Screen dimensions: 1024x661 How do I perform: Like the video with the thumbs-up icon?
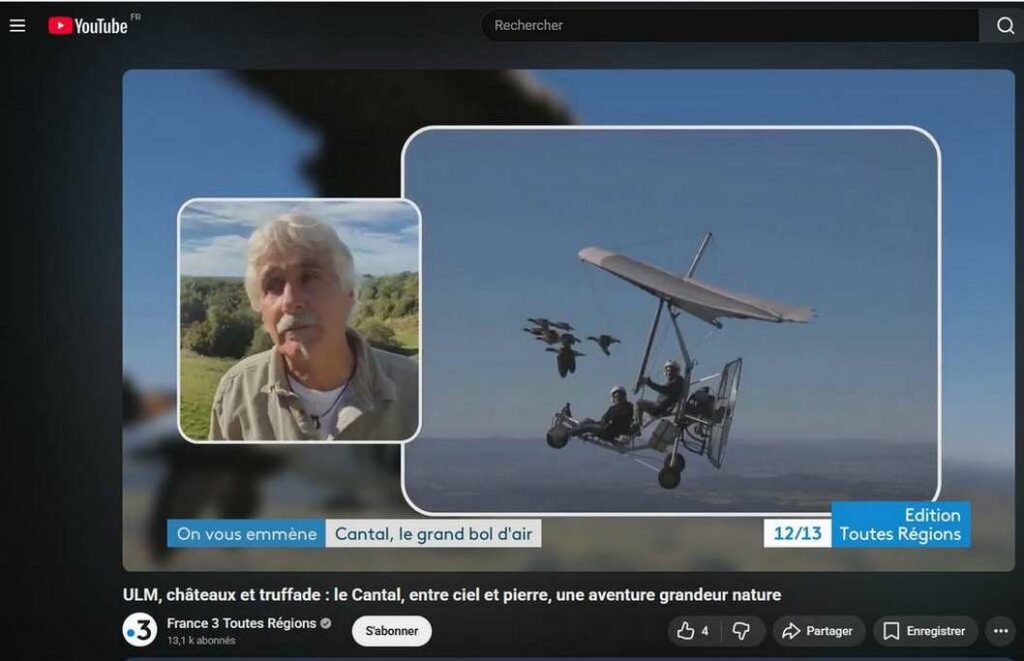[686, 631]
